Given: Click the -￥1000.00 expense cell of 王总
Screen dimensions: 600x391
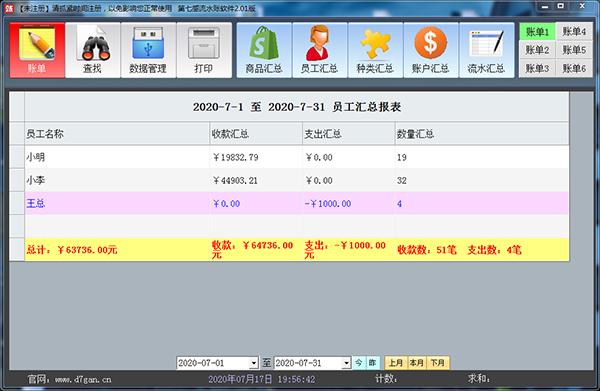Looking at the screenshot, I should [349, 204].
